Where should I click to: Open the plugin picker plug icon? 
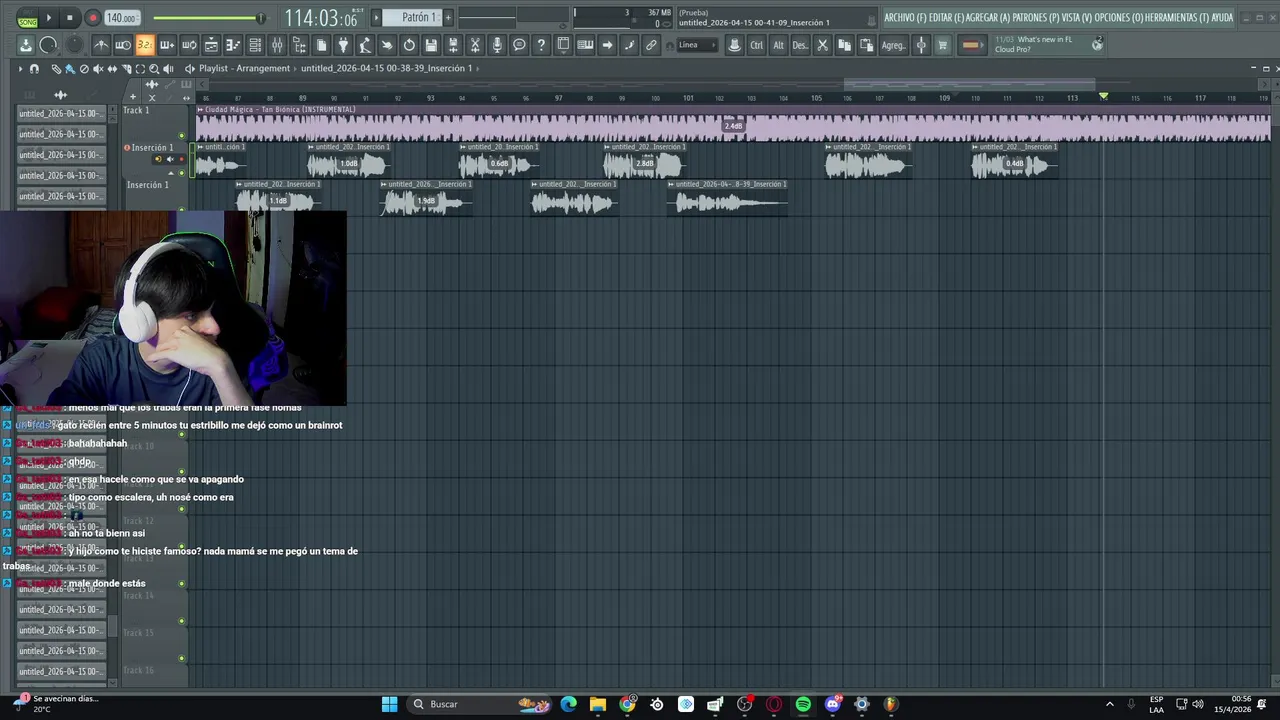tap(343, 45)
